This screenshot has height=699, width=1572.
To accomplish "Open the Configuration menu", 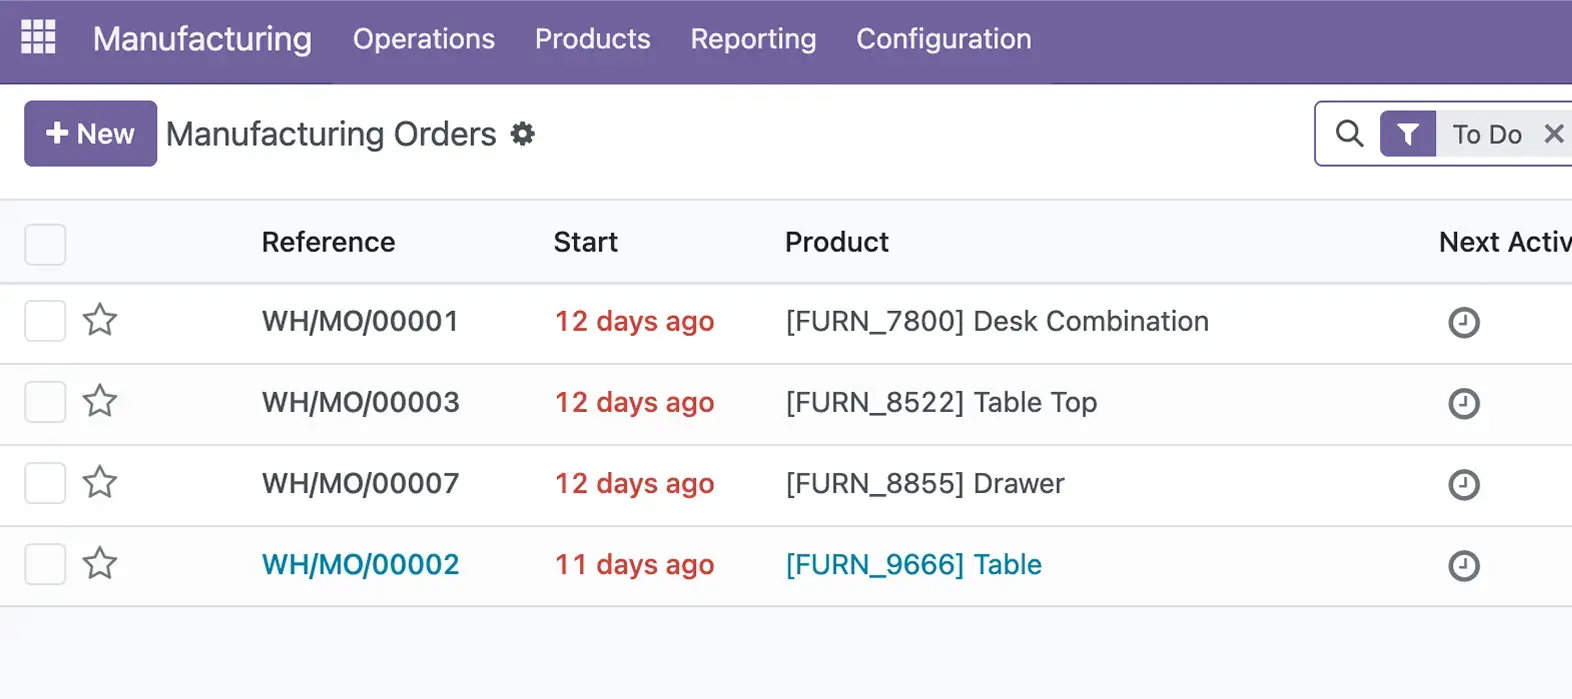I will [x=943, y=39].
